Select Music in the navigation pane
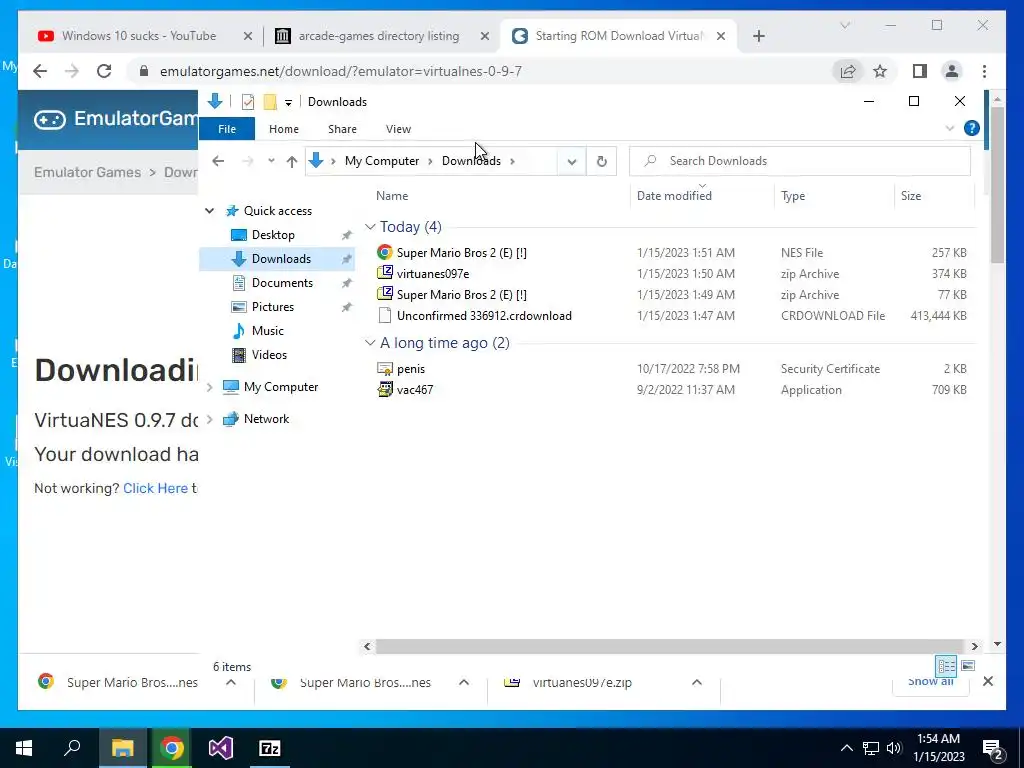Viewport: 1024px width, 768px height. click(267, 331)
